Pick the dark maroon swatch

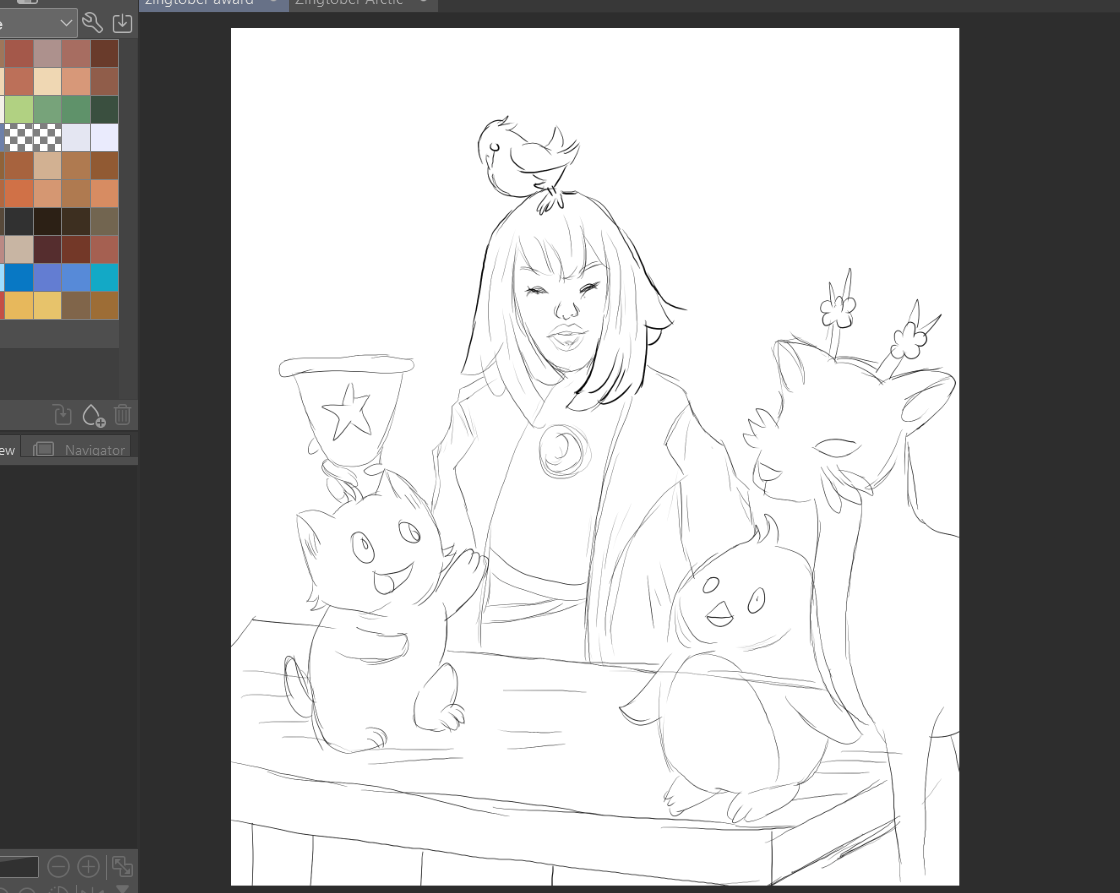48,249
